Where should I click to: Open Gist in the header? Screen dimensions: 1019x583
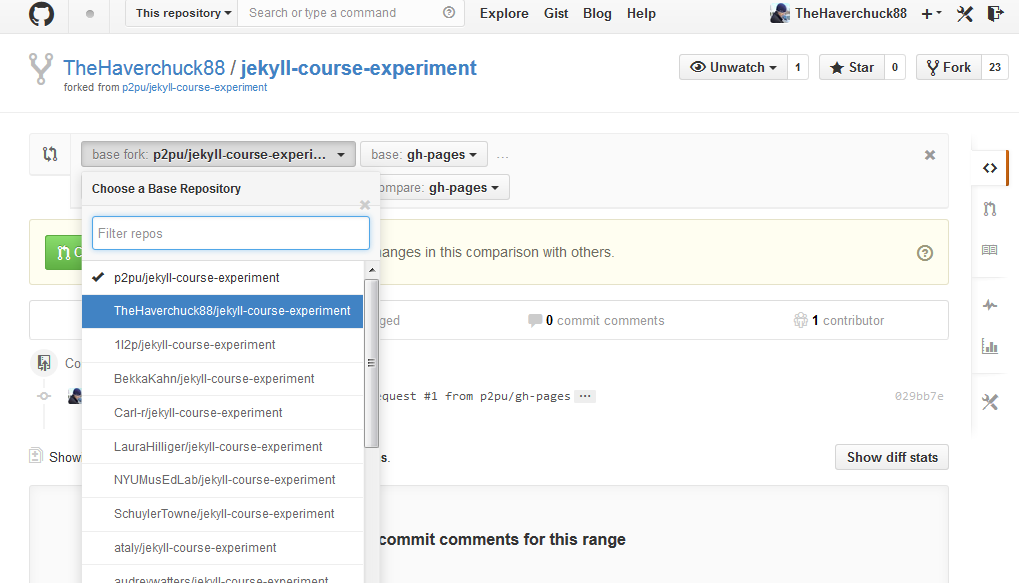[556, 14]
